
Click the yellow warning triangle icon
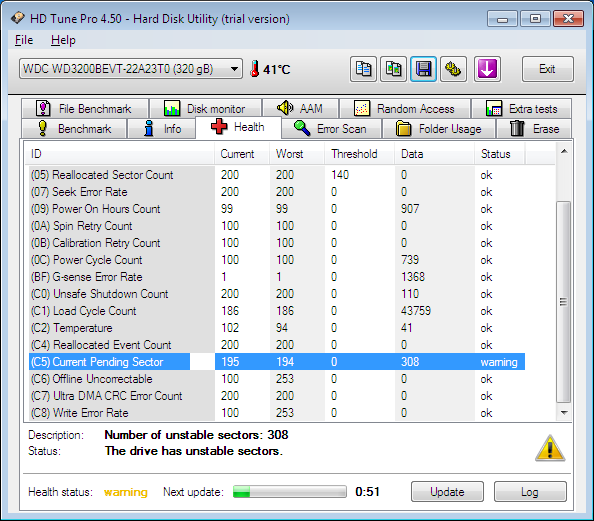(550, 449)
